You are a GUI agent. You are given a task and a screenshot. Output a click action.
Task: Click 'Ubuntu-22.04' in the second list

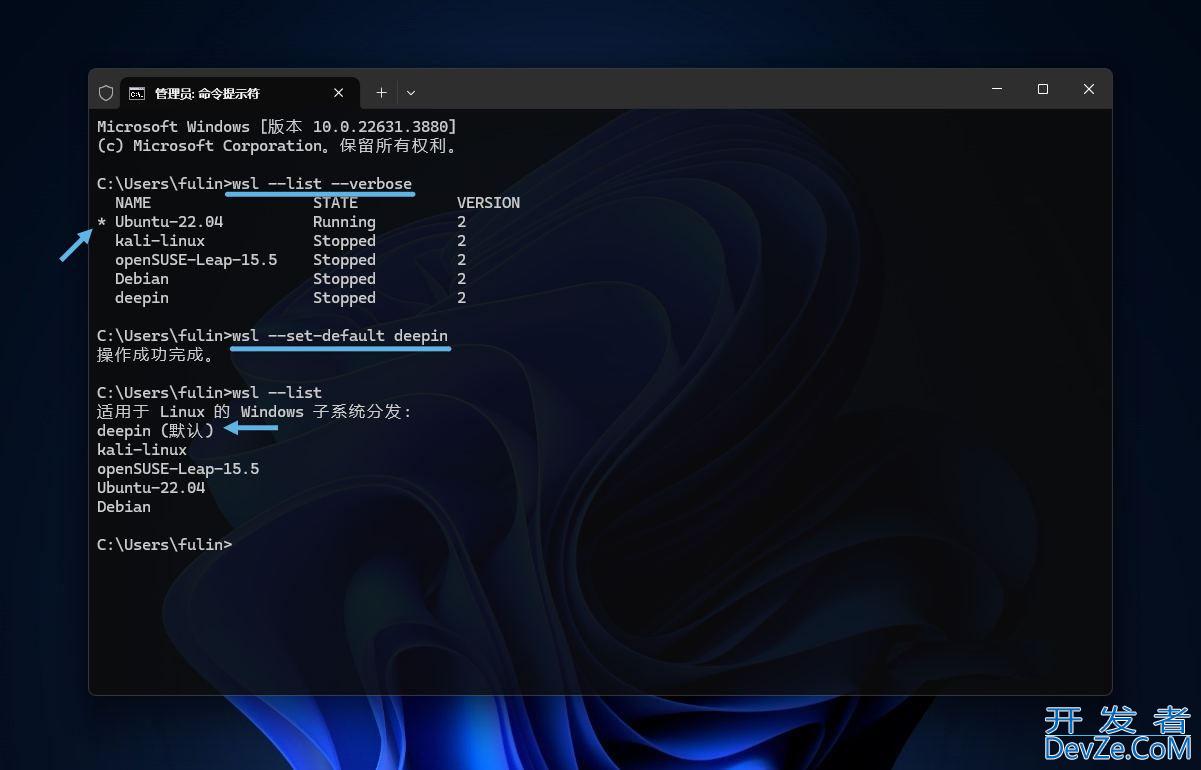151,488
